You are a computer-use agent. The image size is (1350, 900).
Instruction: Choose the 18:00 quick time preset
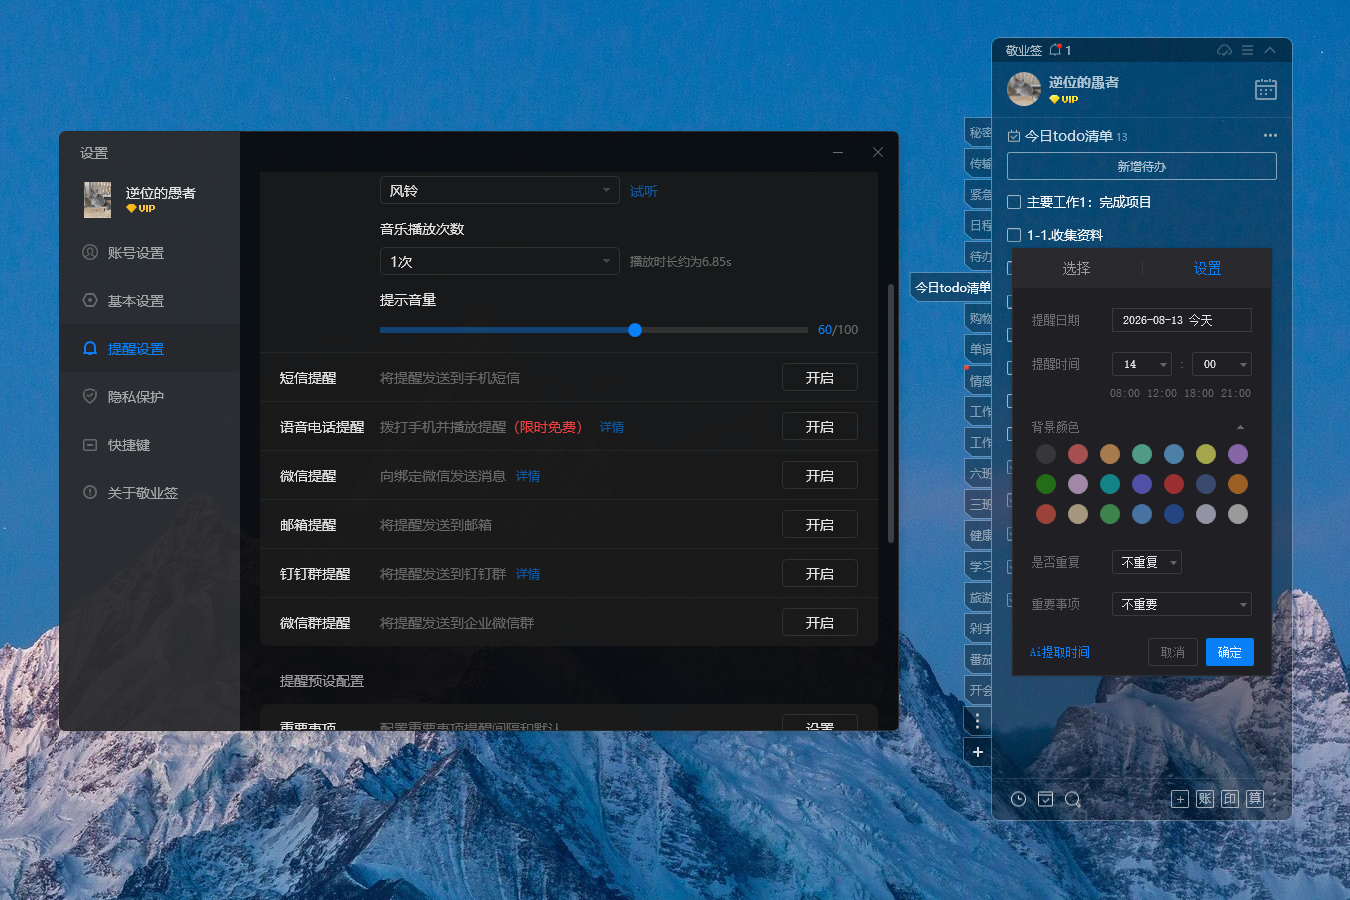point(1199,393)
